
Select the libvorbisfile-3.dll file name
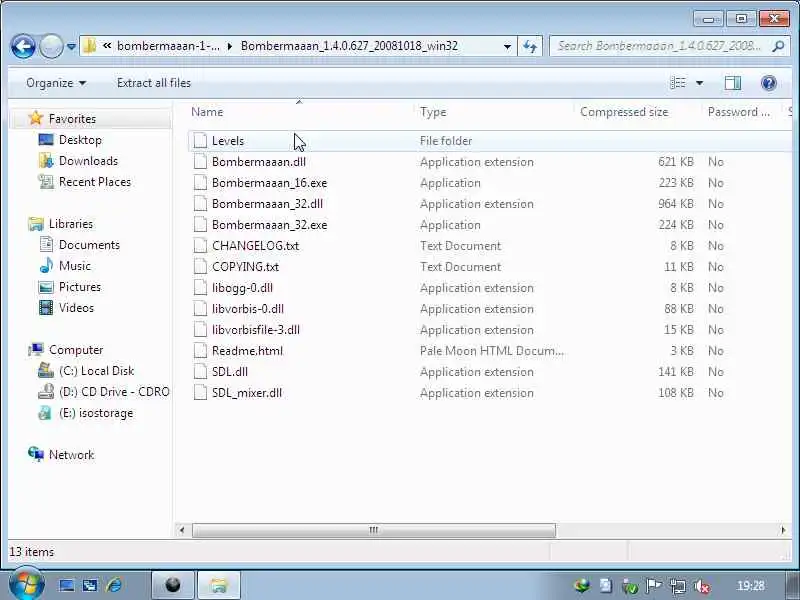pyautogui.click(x=256, y=330)
